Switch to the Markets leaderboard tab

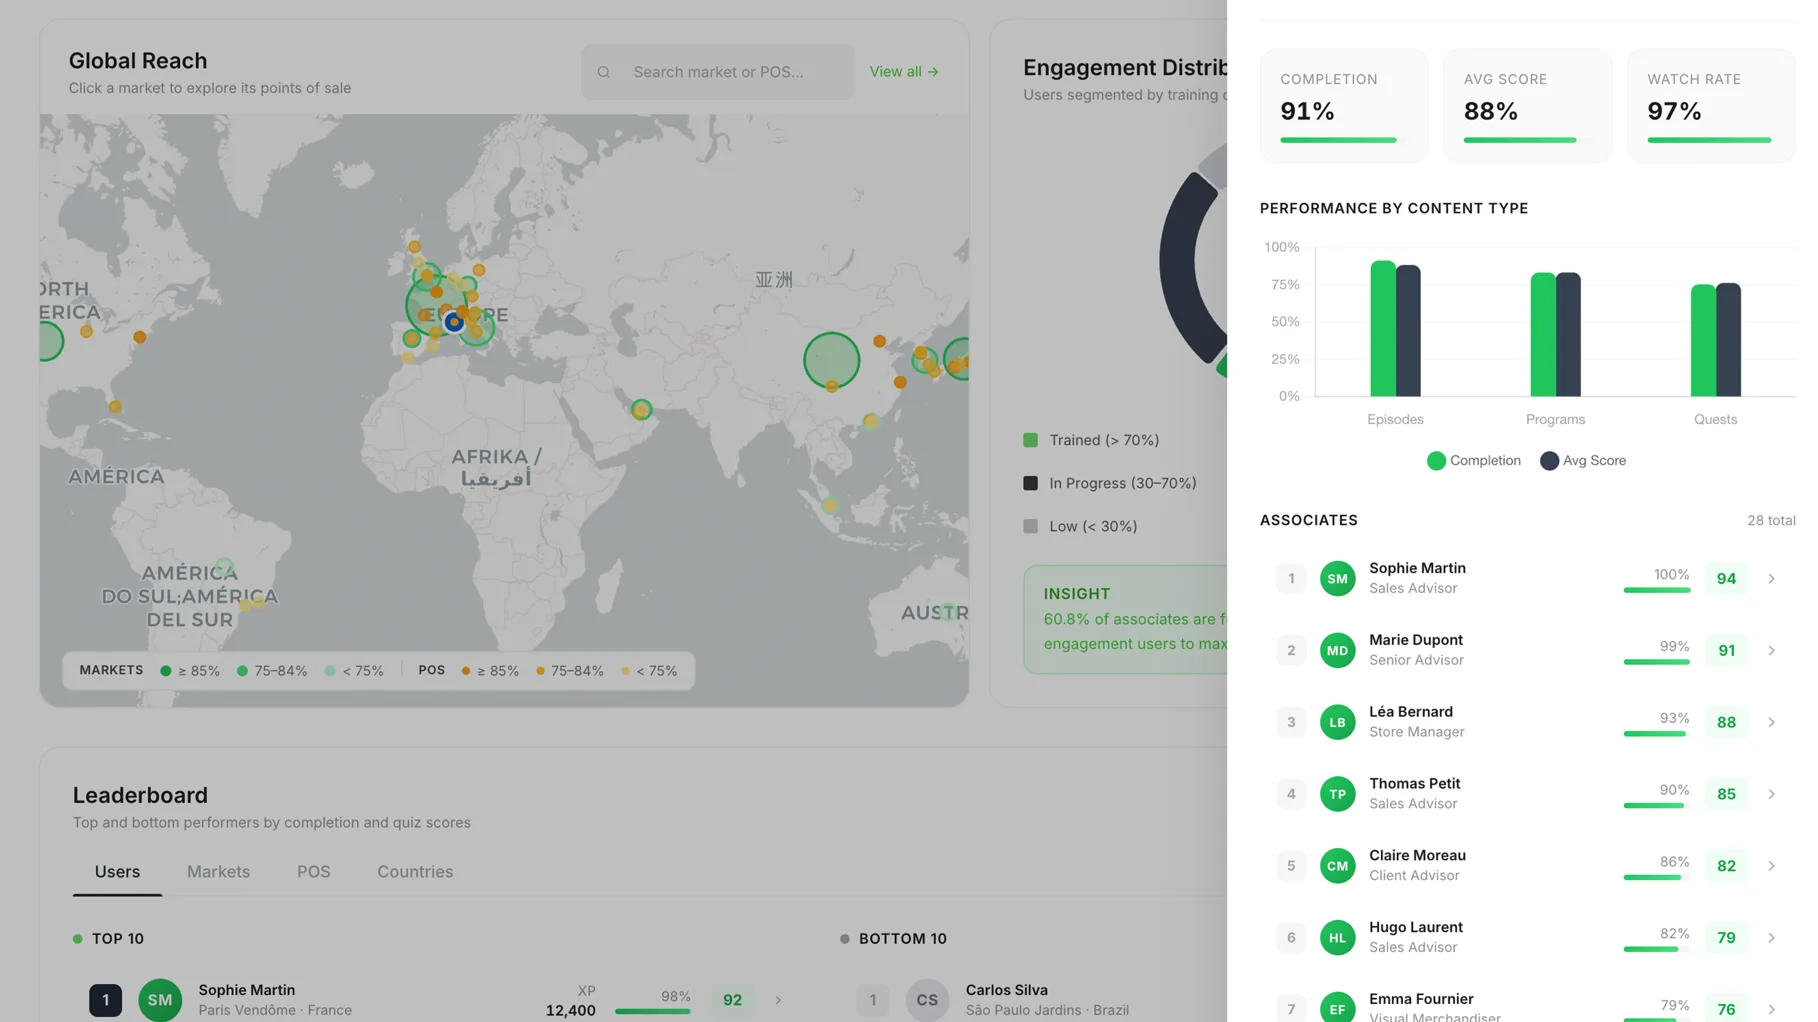click(218, 872)
